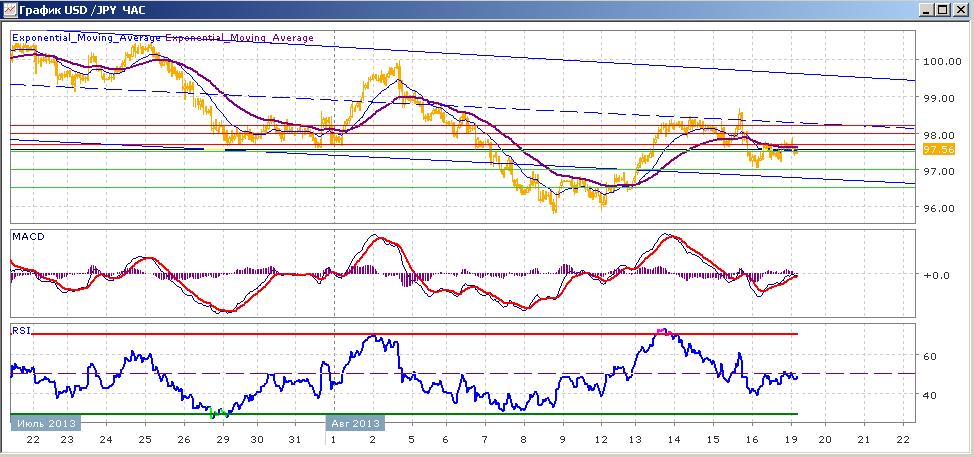Click date 19 on the time axis
Image resolution: width=974 pixels, height=457 pixels.
[x=790, y=439]
